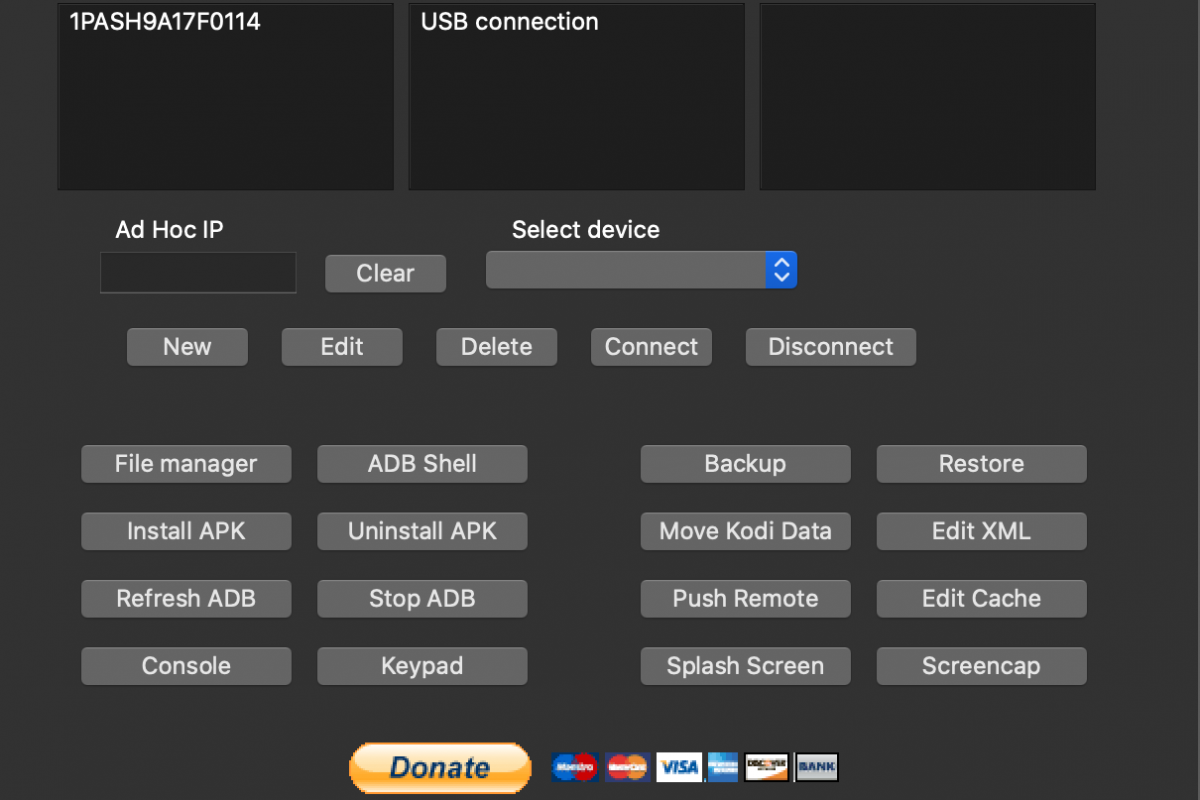1200x800 pixels.
Task: Open the Select device dropdown arrows
Action: click(781, 269)
